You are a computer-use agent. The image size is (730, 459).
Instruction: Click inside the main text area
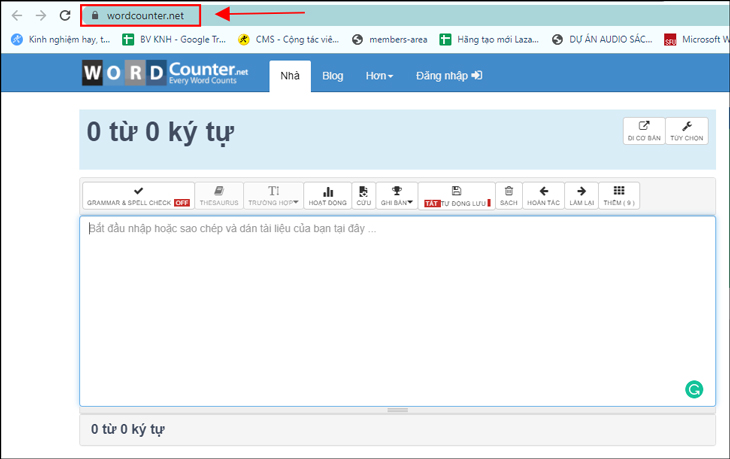click(397, 311)
